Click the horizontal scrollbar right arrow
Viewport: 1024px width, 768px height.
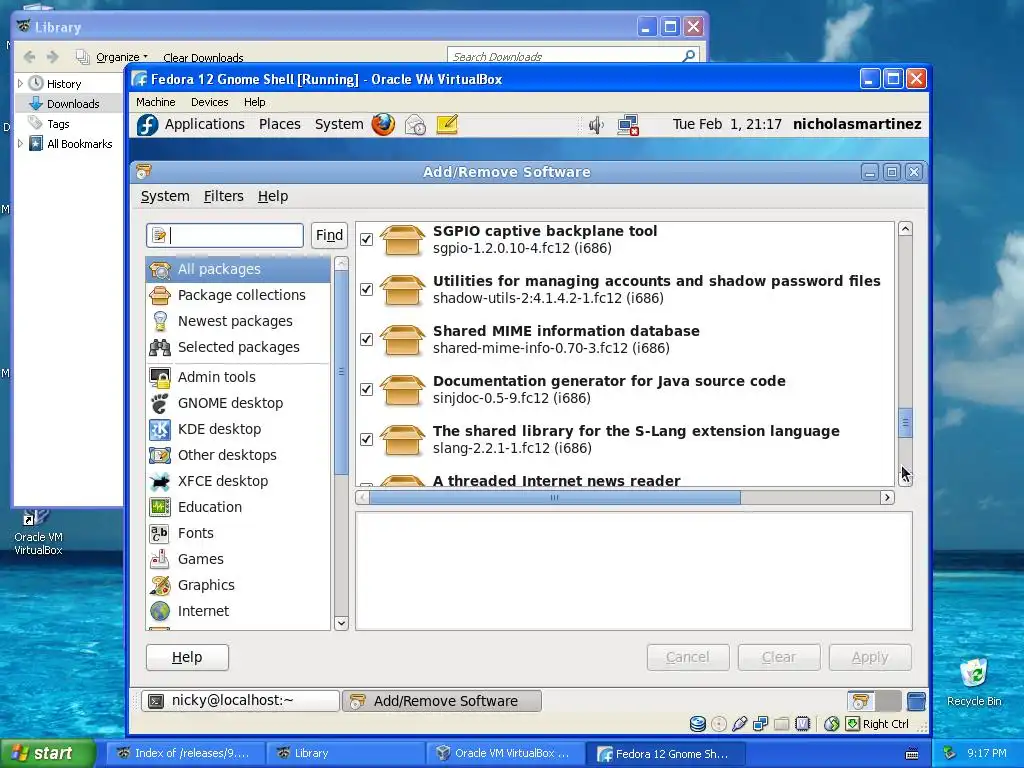(887, 498)
